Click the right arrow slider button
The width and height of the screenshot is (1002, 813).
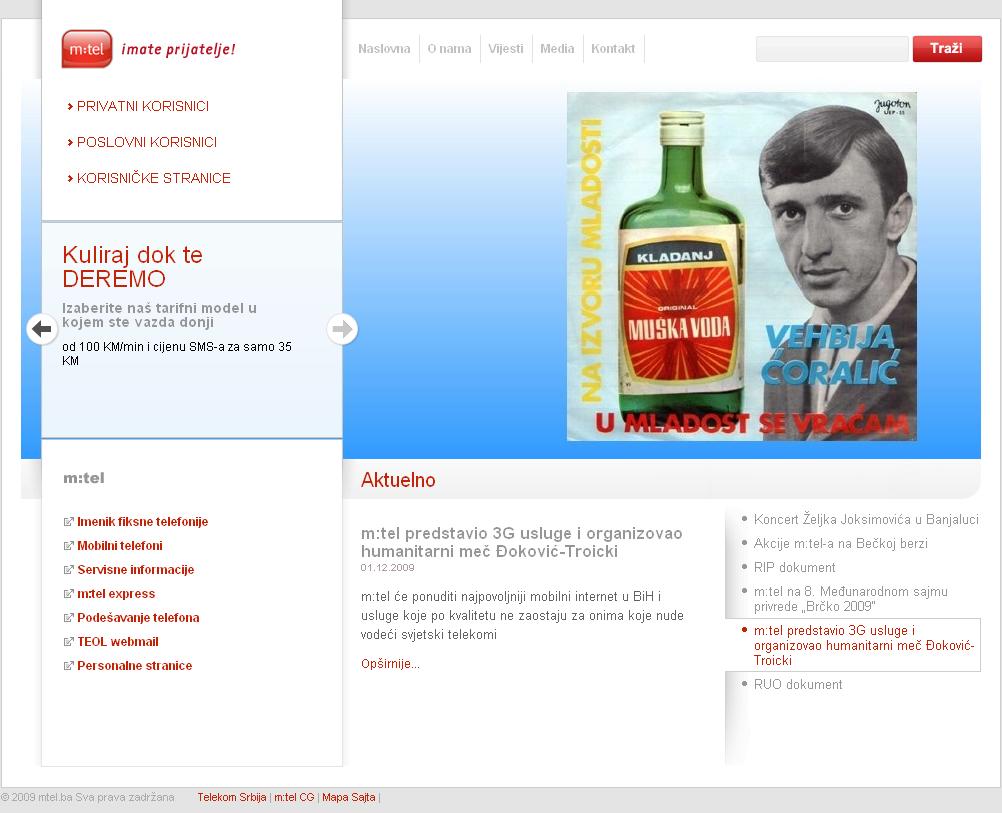coord(343,329)
